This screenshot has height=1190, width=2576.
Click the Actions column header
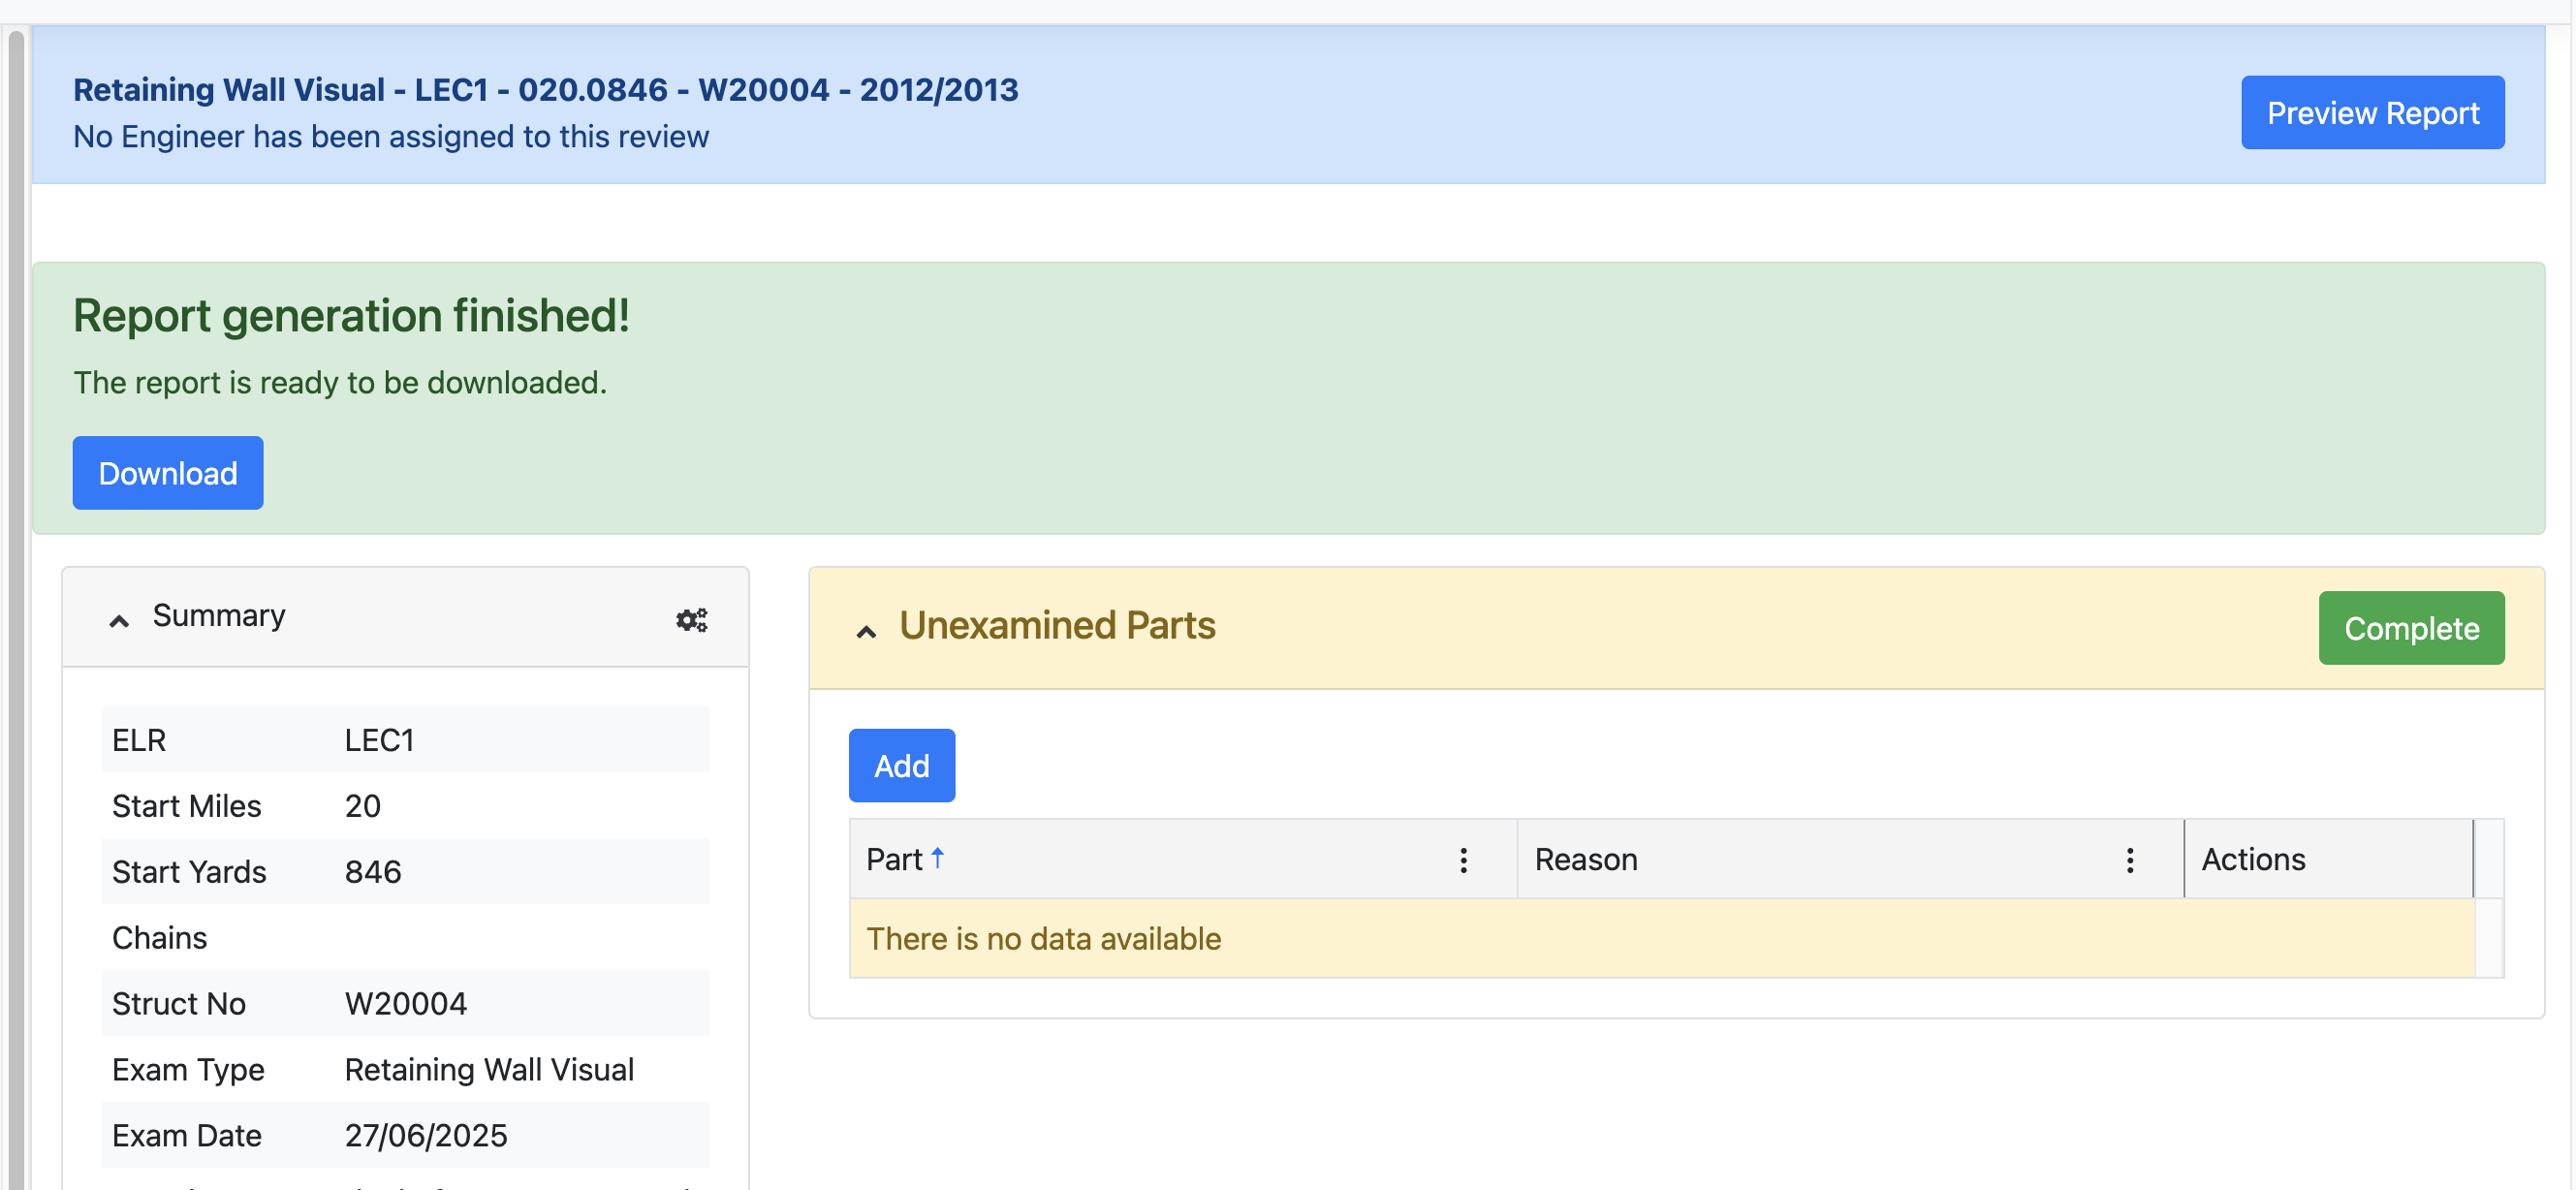tap(2253, 860)
